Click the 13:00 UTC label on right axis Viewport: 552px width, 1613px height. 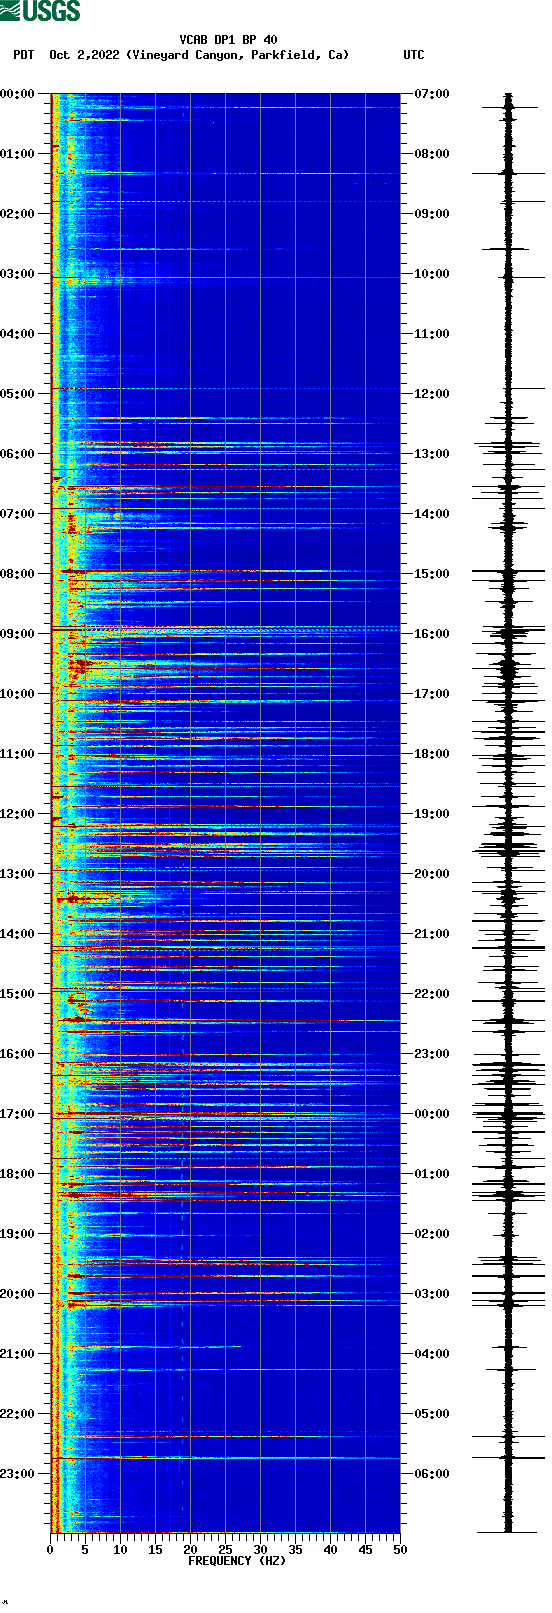pos(432,454)
